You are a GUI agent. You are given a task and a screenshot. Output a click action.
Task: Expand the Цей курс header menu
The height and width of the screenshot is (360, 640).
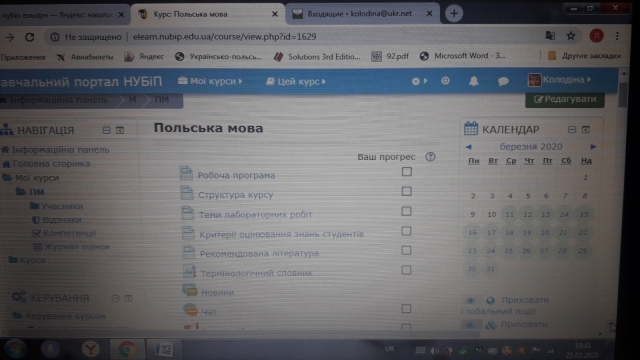click(x=296, y=82)
